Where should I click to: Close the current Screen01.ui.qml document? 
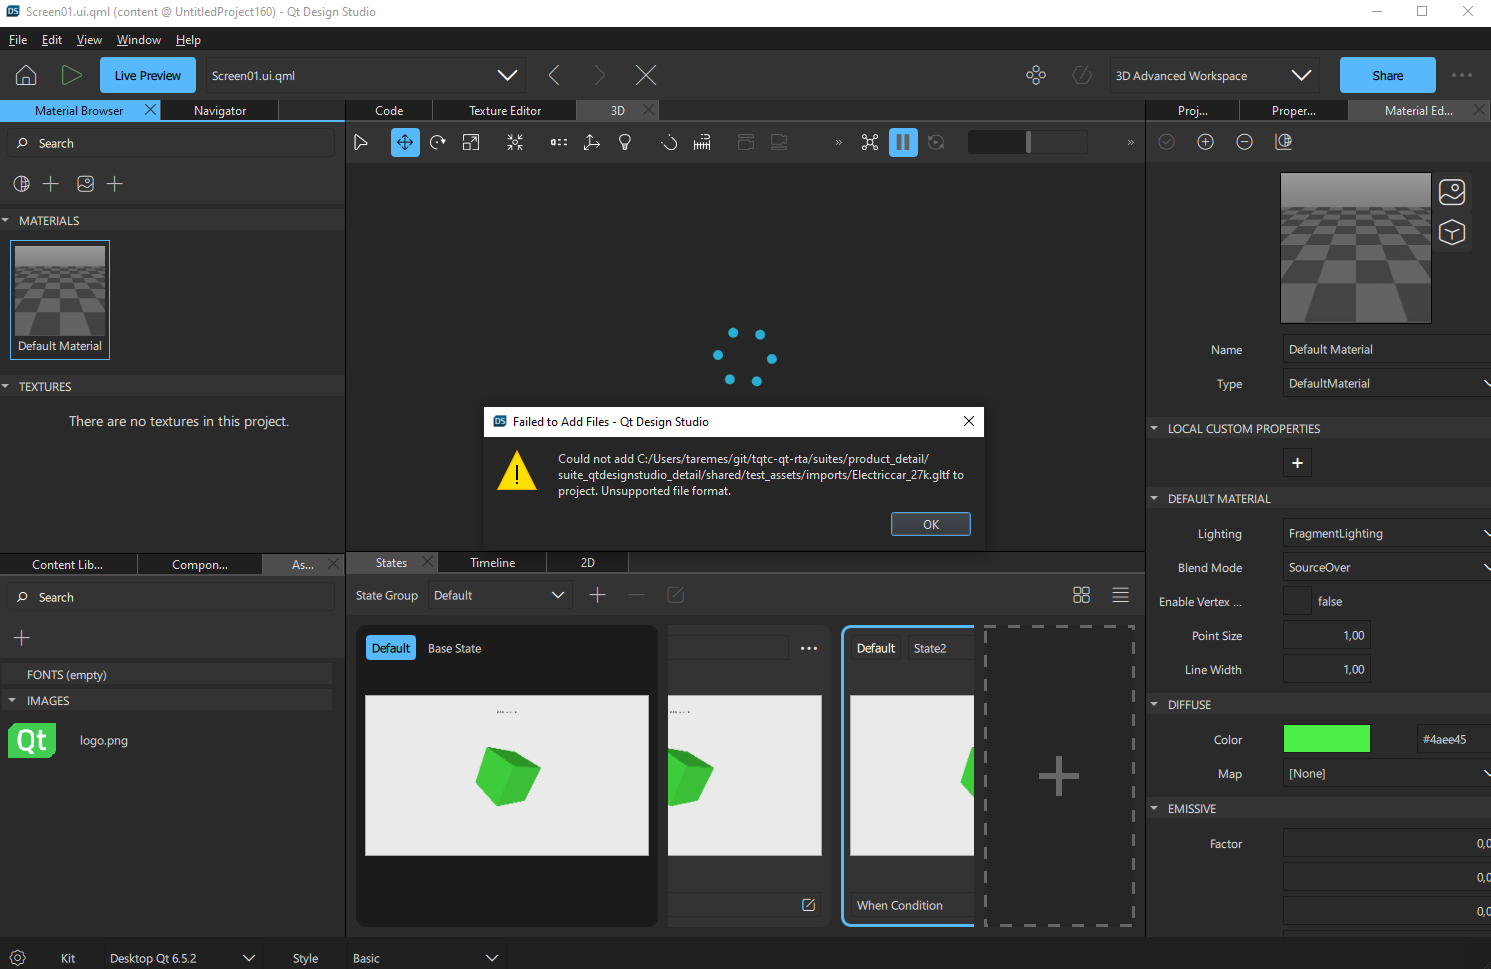[x=646, y=75]
